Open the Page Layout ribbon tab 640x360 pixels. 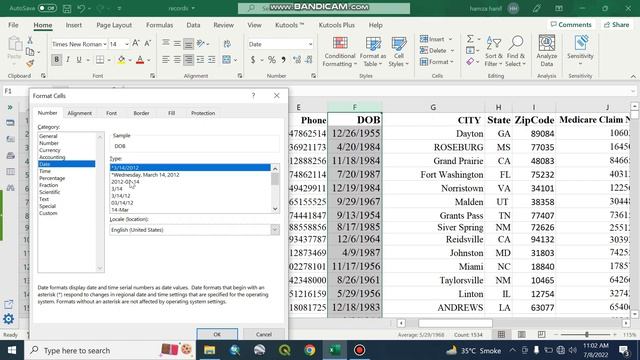114,25
